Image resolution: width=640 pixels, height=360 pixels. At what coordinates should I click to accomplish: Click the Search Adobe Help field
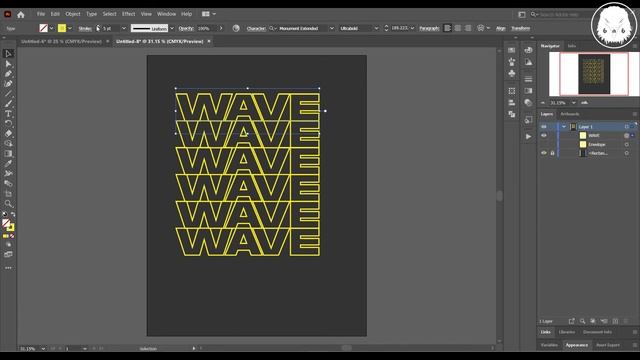click(561, 14)
